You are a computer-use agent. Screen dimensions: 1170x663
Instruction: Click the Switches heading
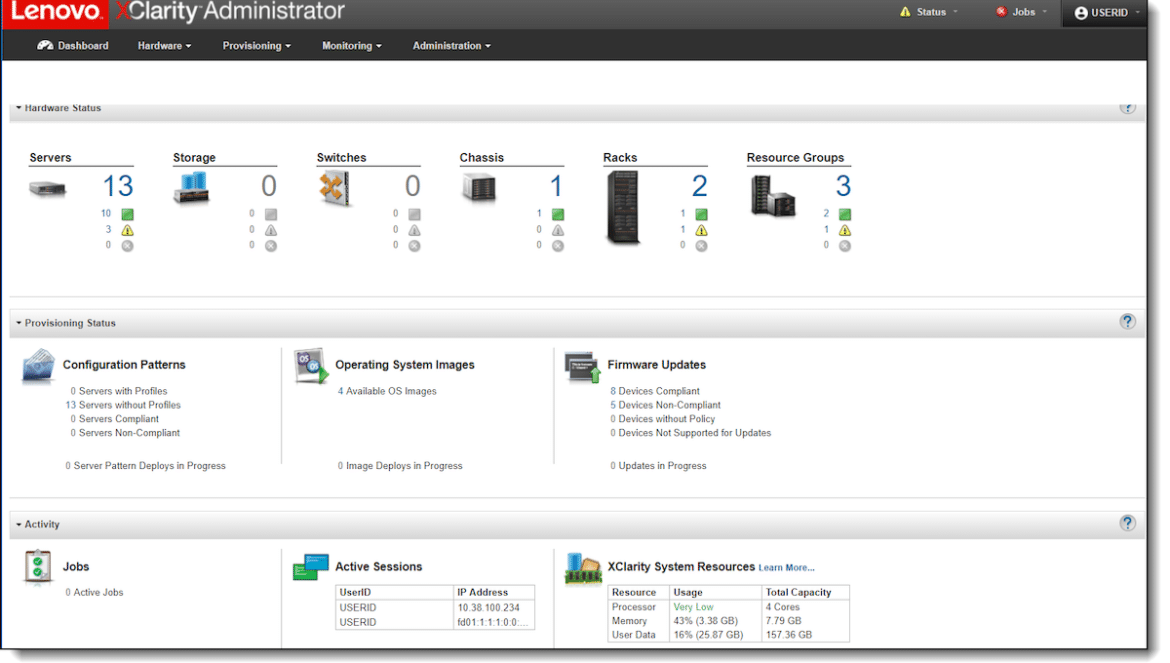[341, 157]
